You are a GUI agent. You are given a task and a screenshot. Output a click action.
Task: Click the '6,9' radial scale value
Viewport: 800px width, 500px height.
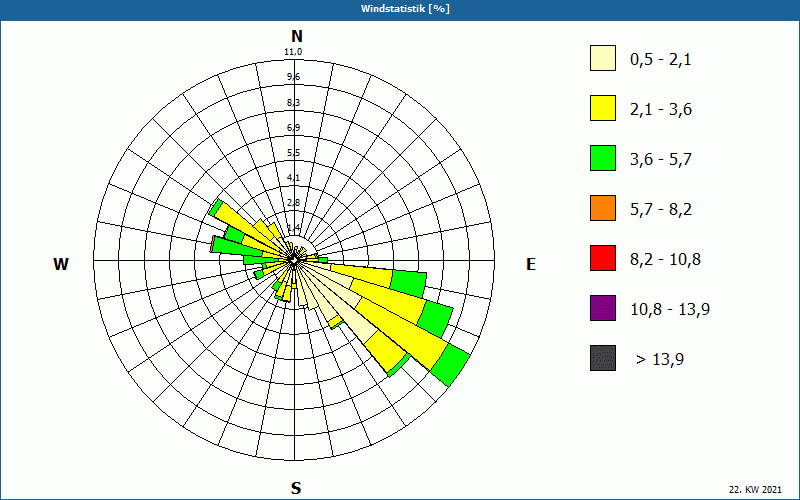coord(293,128)
